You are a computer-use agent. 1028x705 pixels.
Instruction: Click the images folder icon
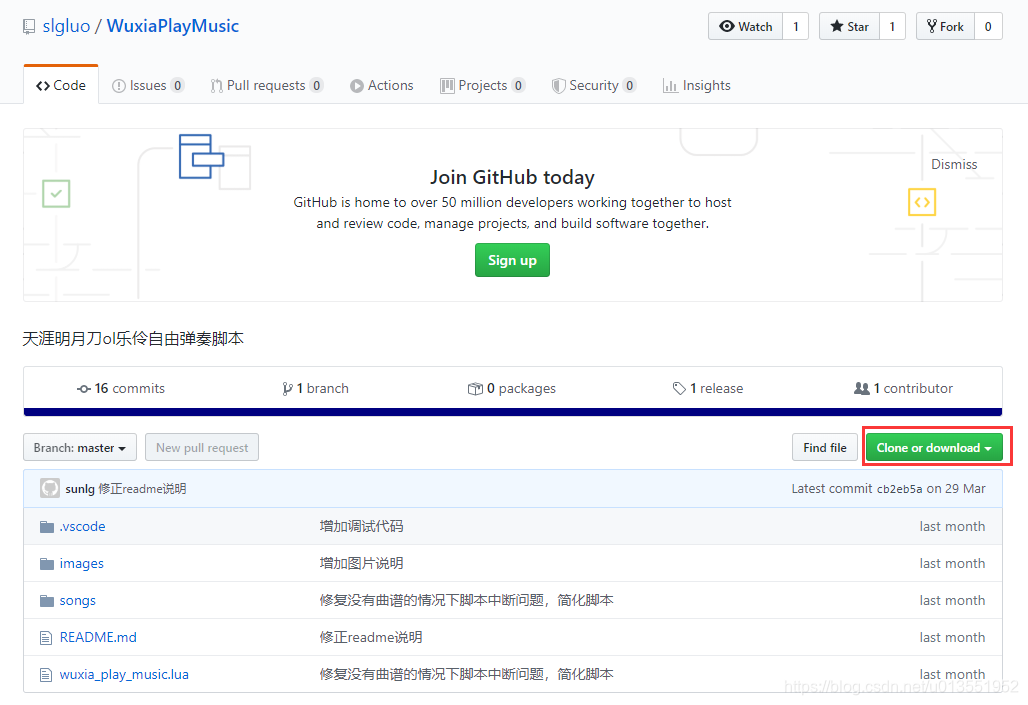[x=47, y=564]
